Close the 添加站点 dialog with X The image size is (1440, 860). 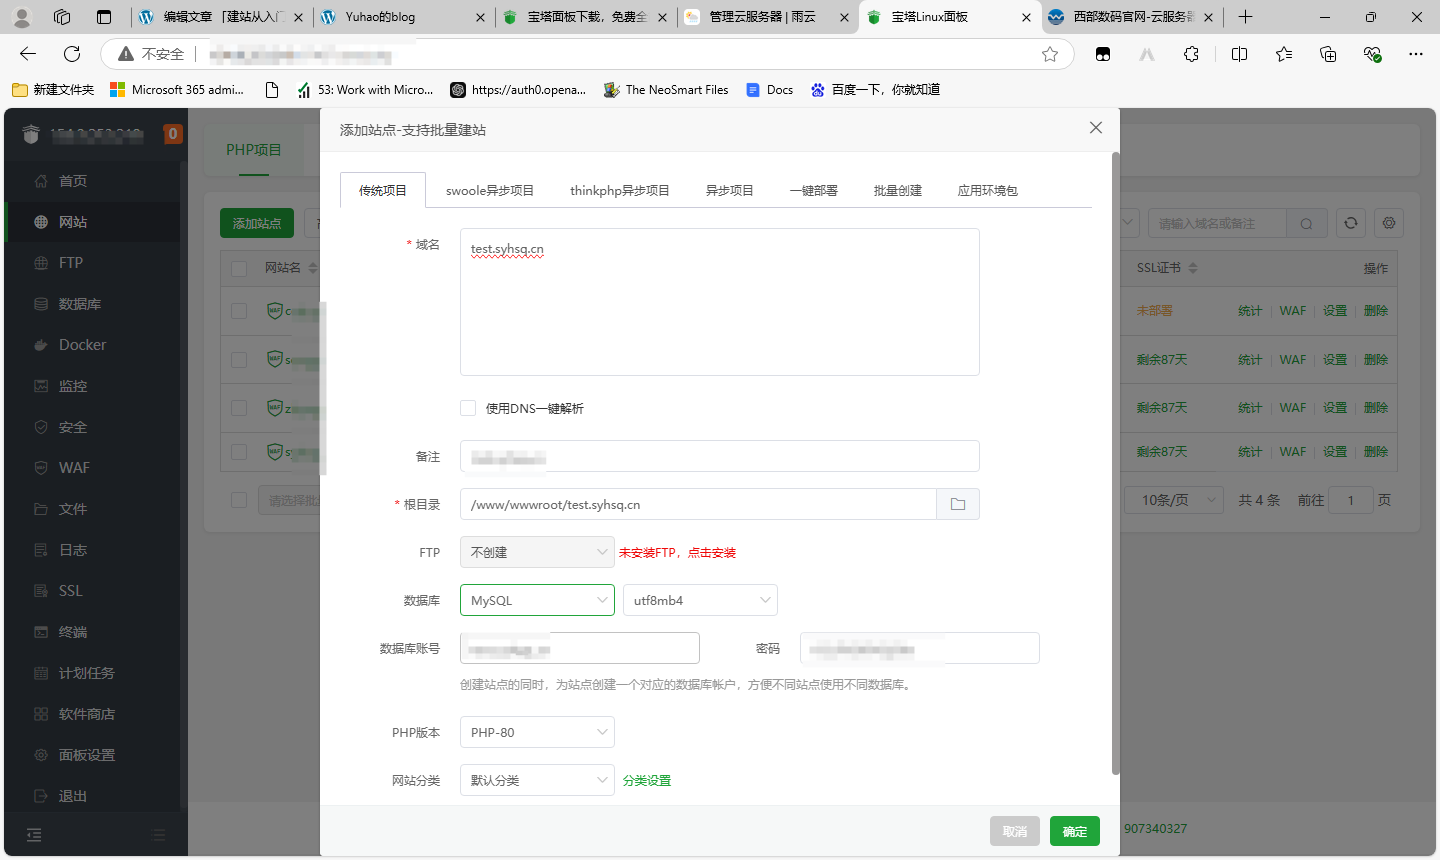[1096, 128]
